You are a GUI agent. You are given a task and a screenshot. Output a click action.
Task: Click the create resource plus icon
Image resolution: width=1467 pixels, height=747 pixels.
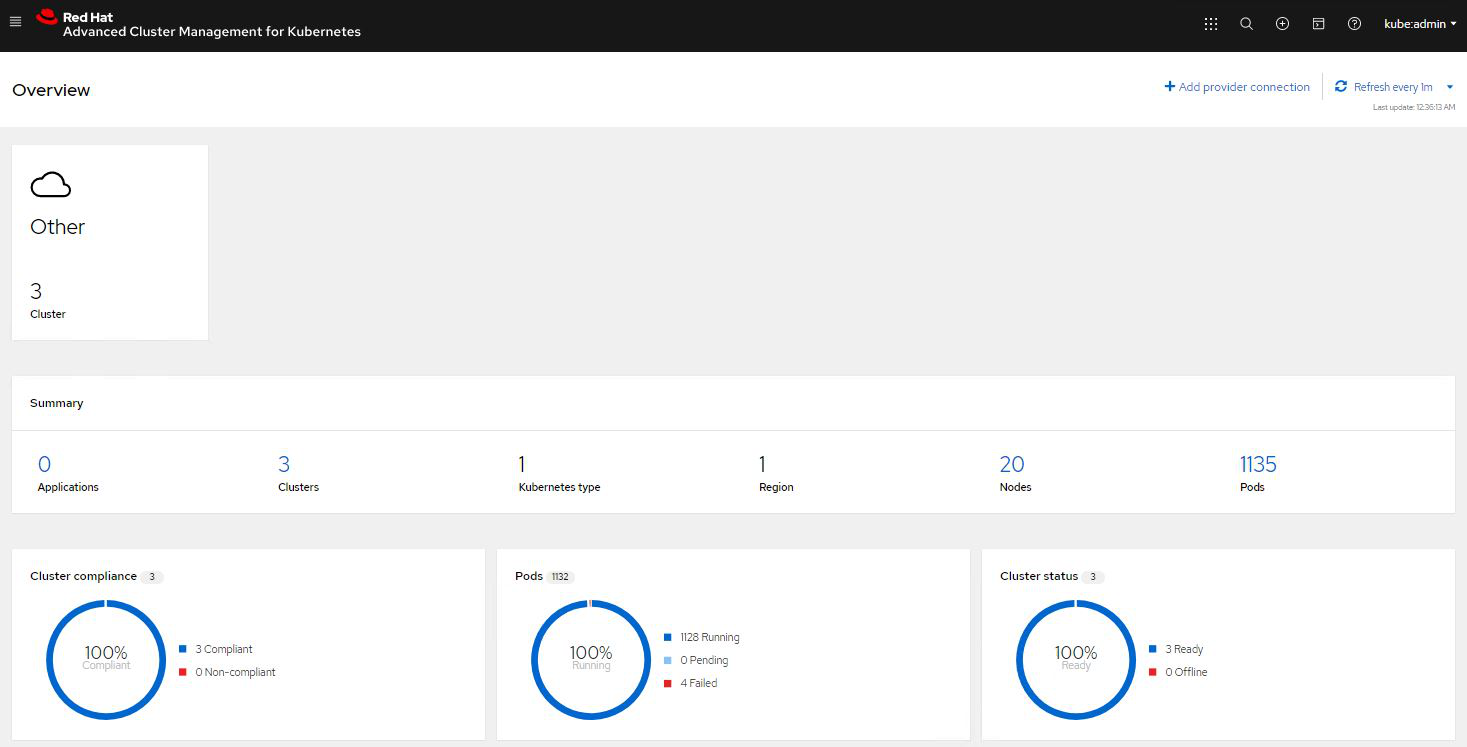coord(1282,24)
